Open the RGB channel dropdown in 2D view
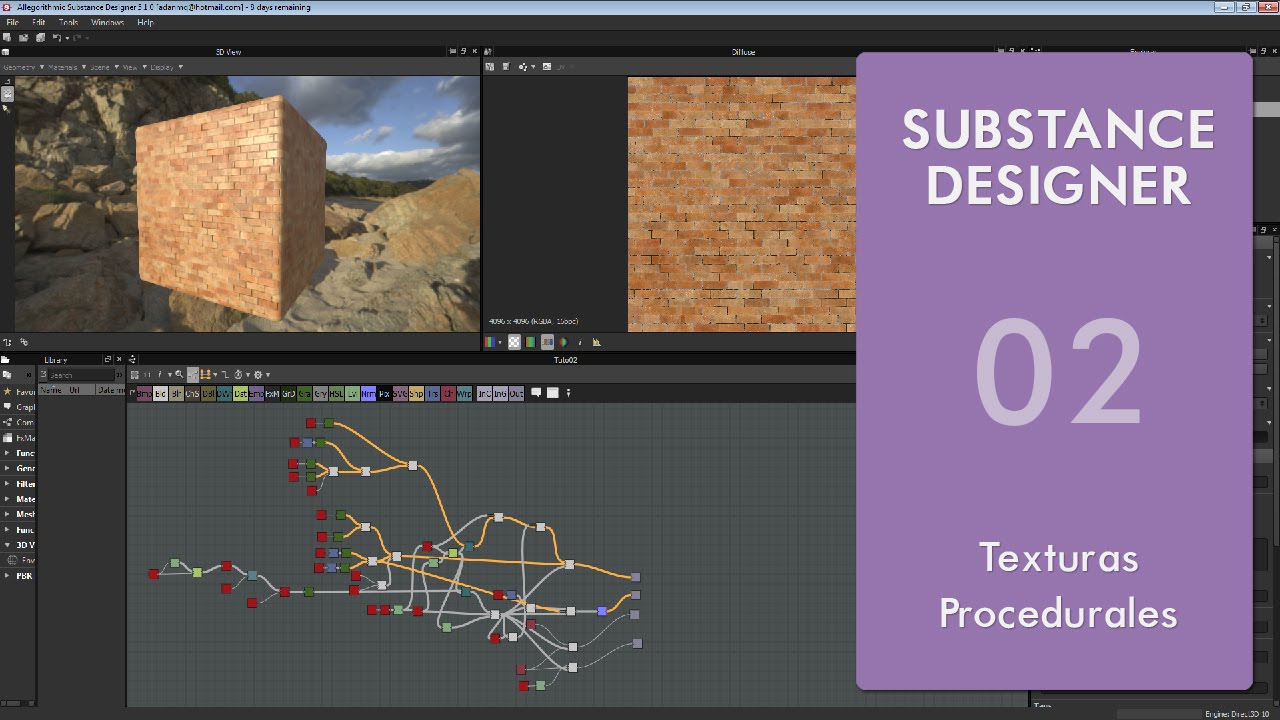 point(494,342)
